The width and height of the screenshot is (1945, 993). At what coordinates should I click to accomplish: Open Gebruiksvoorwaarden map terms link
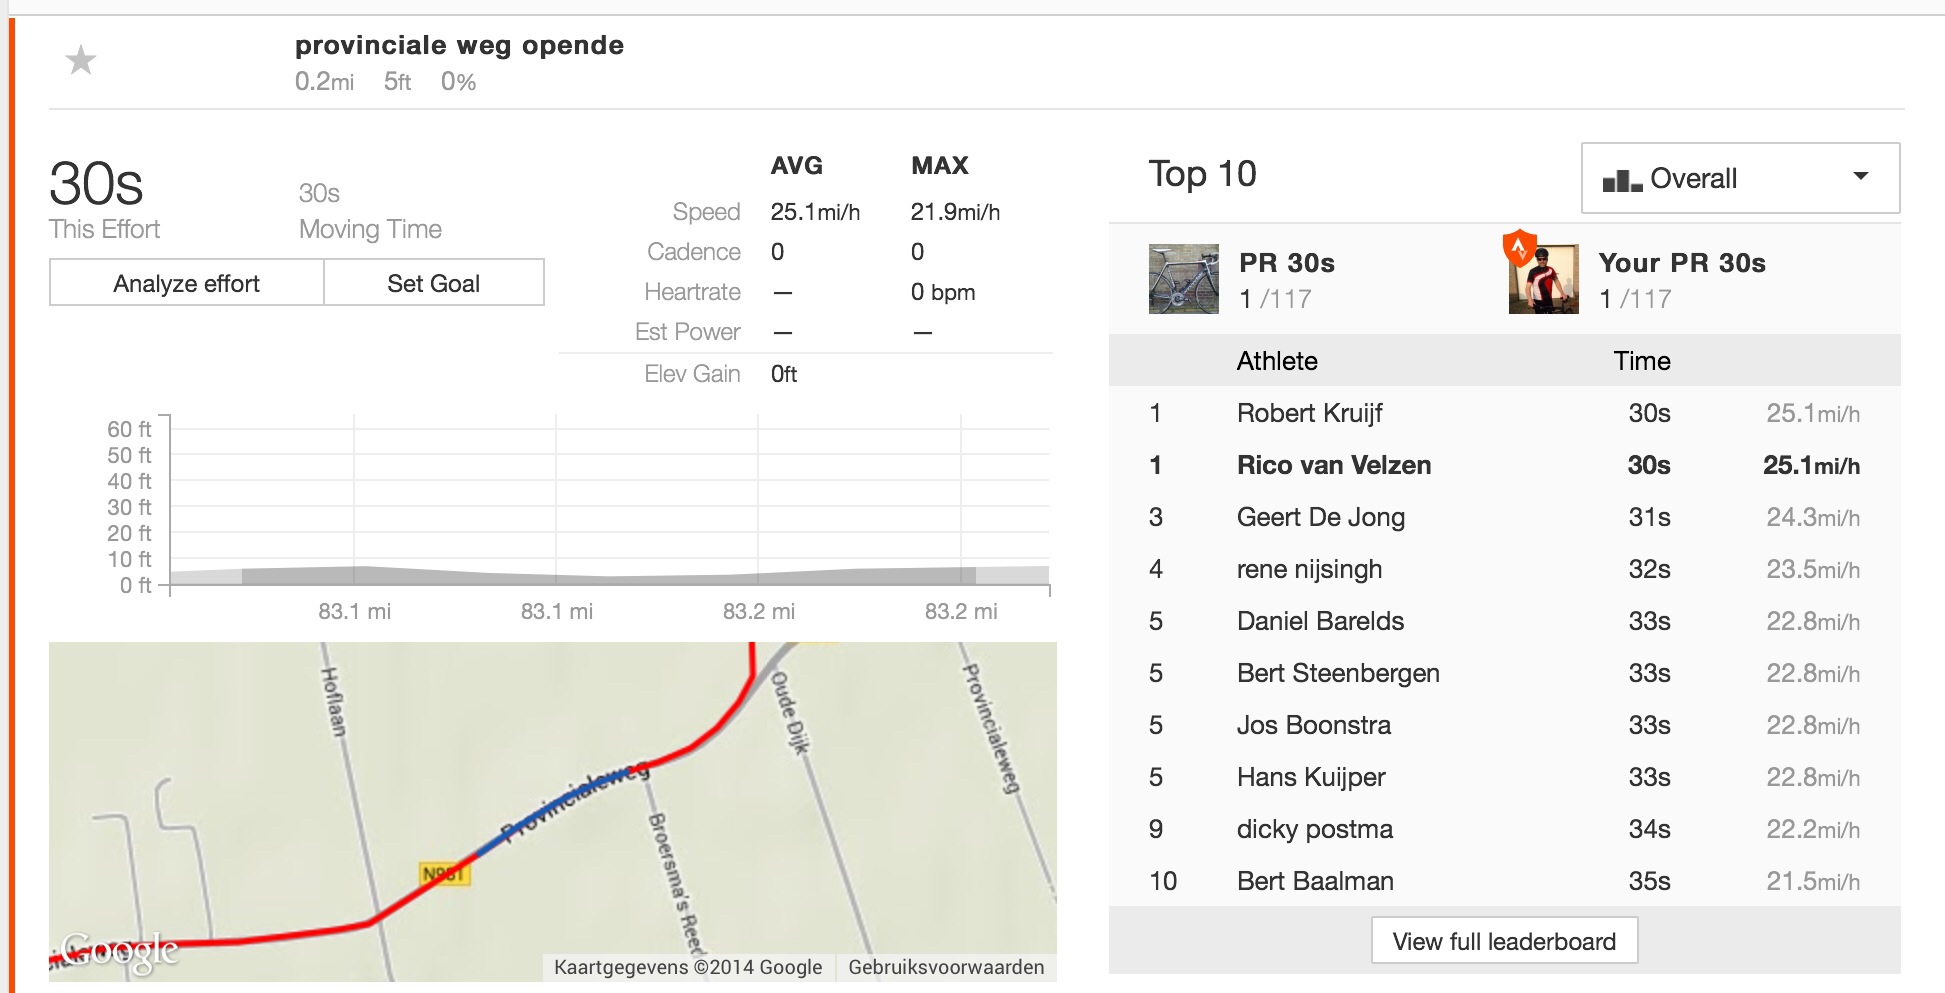tap(946, 967)
